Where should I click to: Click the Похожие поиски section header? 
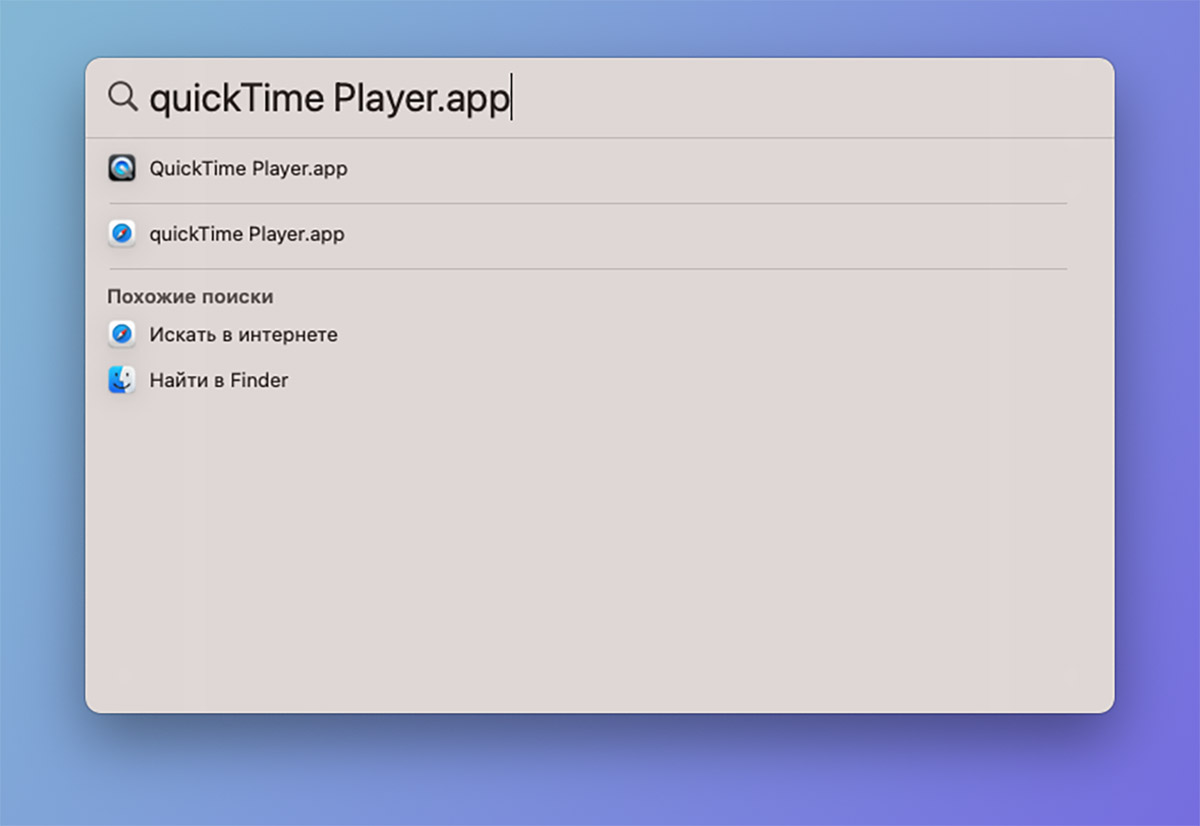(190, 297)
